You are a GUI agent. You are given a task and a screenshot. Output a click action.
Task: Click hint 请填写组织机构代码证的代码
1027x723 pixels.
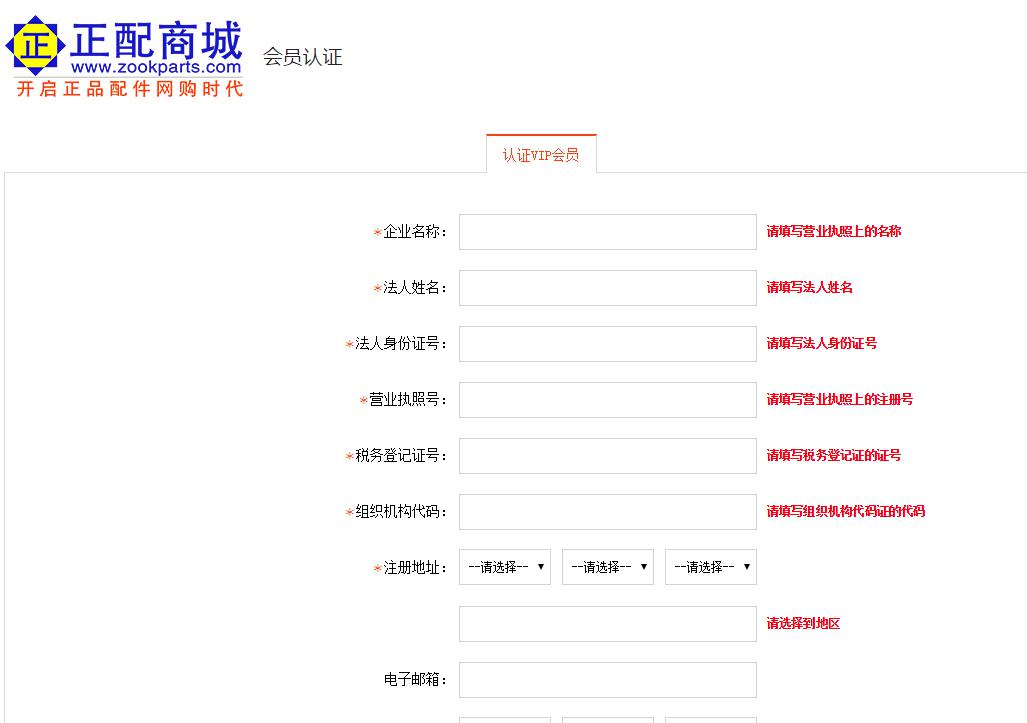click(x=846, y=511)
